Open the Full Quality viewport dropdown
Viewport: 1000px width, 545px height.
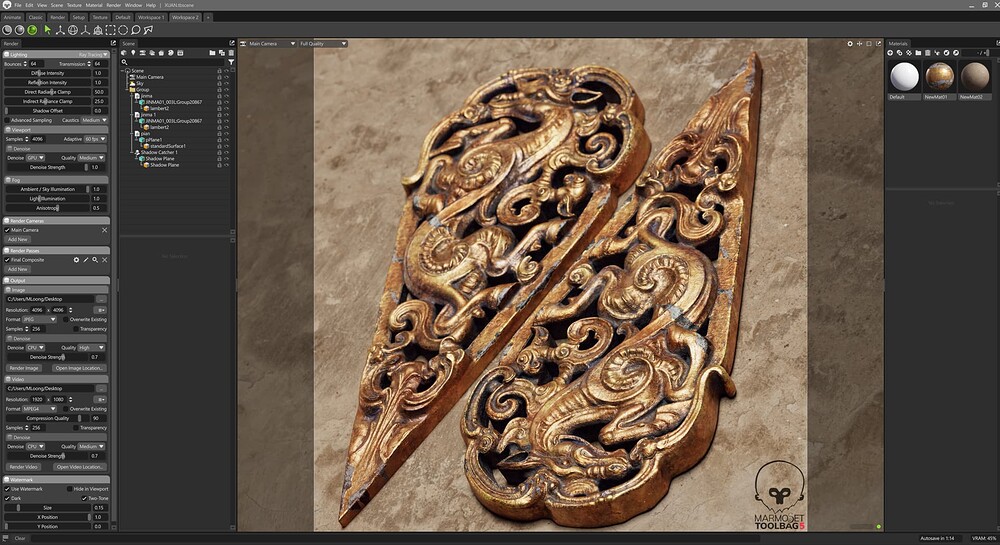(x=323, y=44)
